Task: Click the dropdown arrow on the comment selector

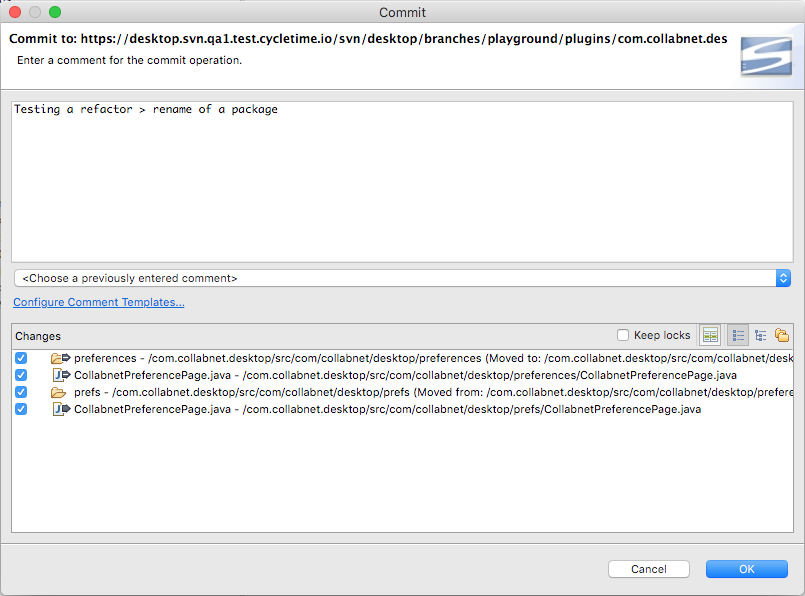Action: pyautogui.click(x=783, y=278)
